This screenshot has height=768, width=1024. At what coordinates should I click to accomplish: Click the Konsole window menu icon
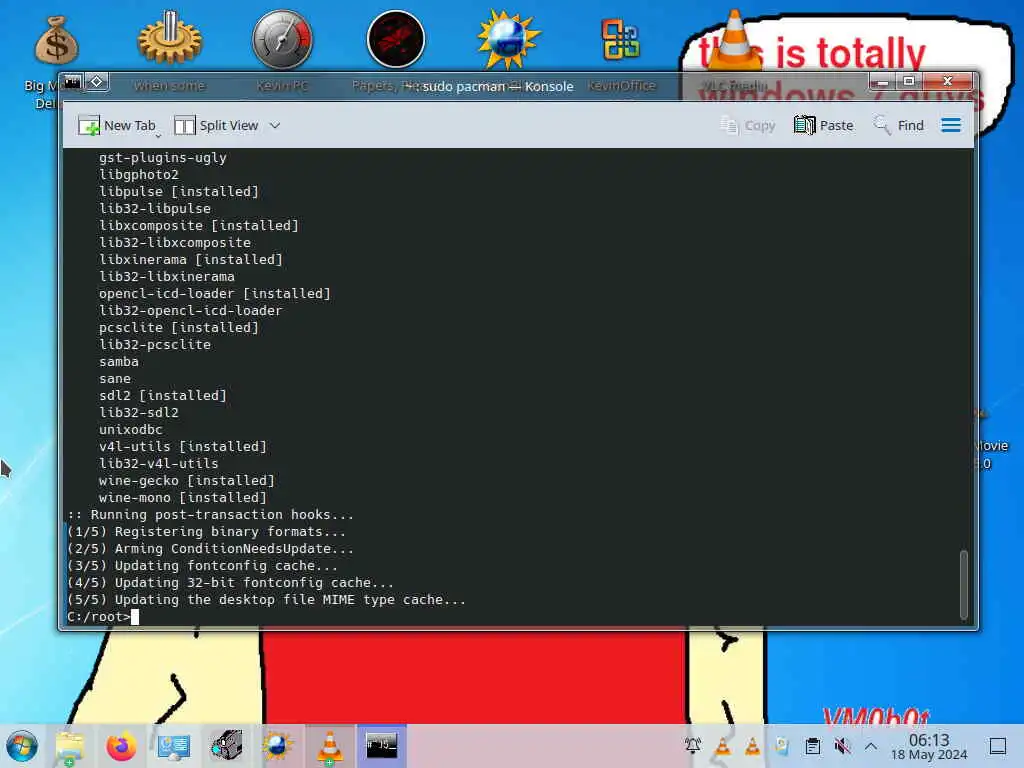pyautogui.click(x=72, y=82)
